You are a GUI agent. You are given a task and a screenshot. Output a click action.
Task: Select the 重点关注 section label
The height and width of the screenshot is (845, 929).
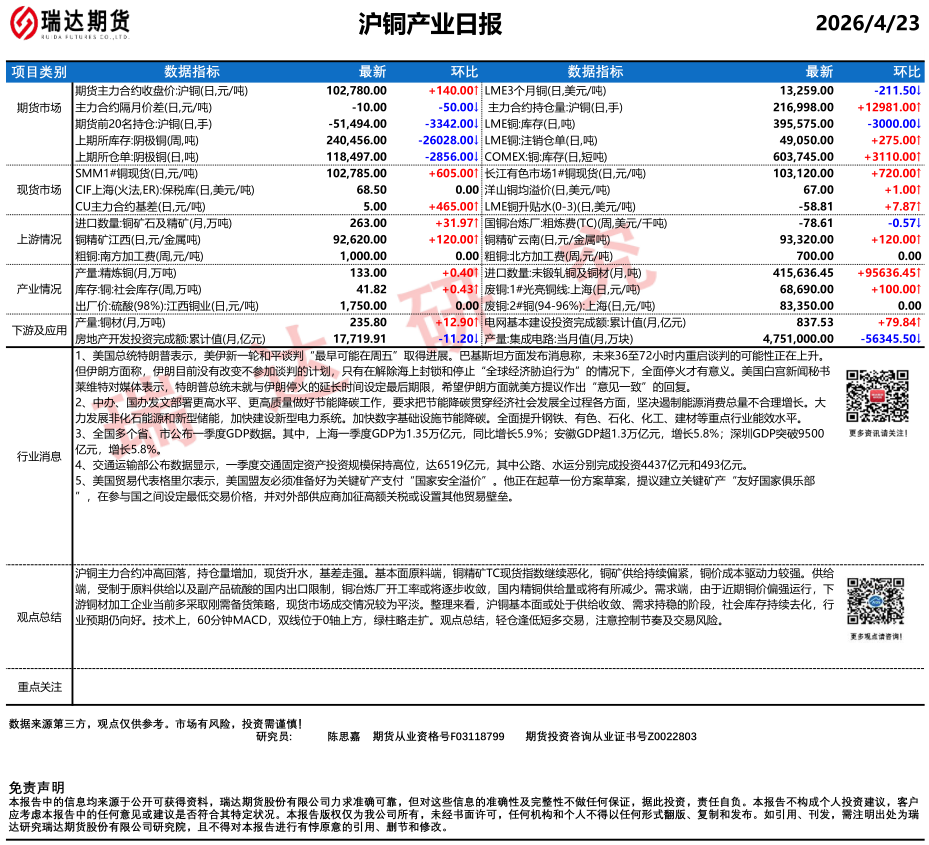[x=39, y=687]
